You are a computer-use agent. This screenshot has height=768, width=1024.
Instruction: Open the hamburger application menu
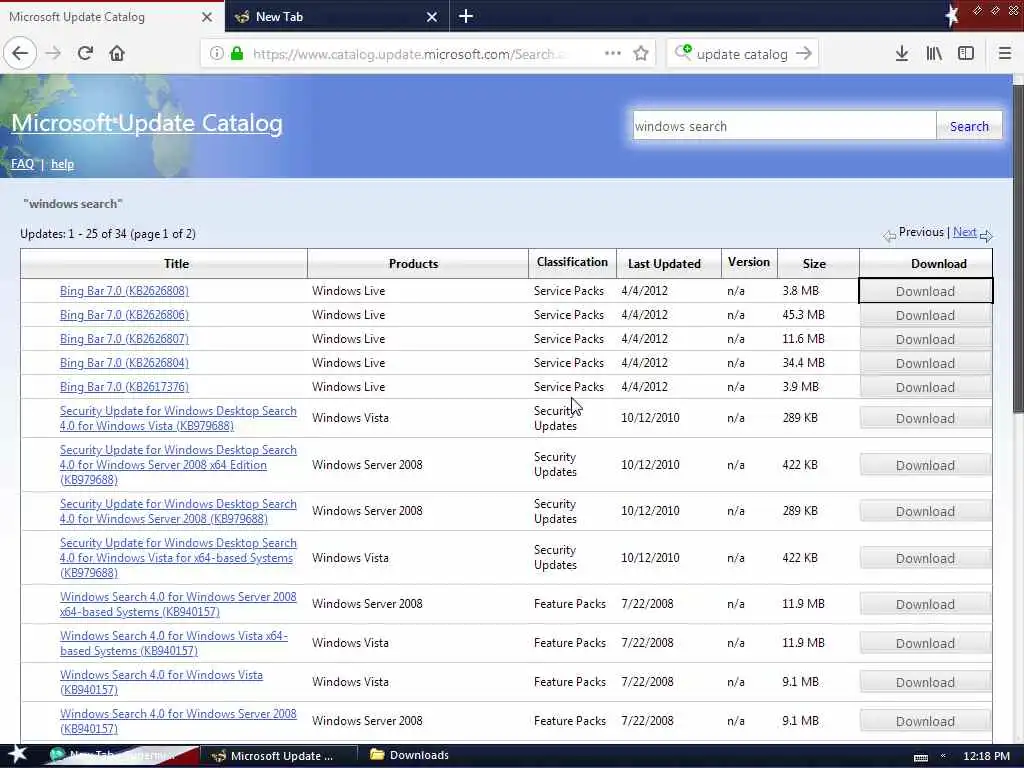(x=1004, y=54)
